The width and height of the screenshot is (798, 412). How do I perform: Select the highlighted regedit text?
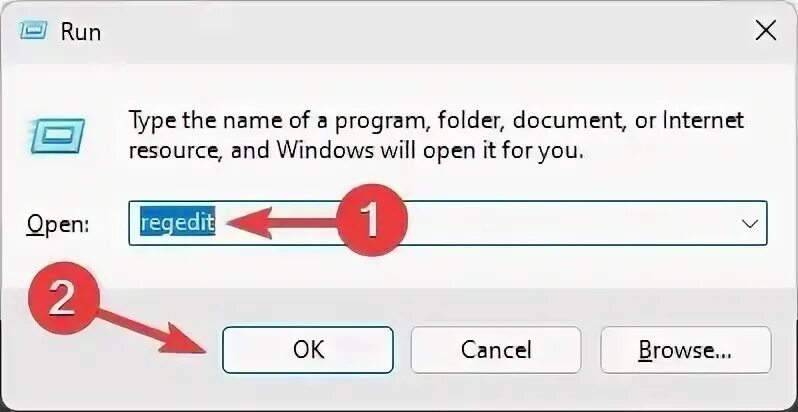(178, 223)
